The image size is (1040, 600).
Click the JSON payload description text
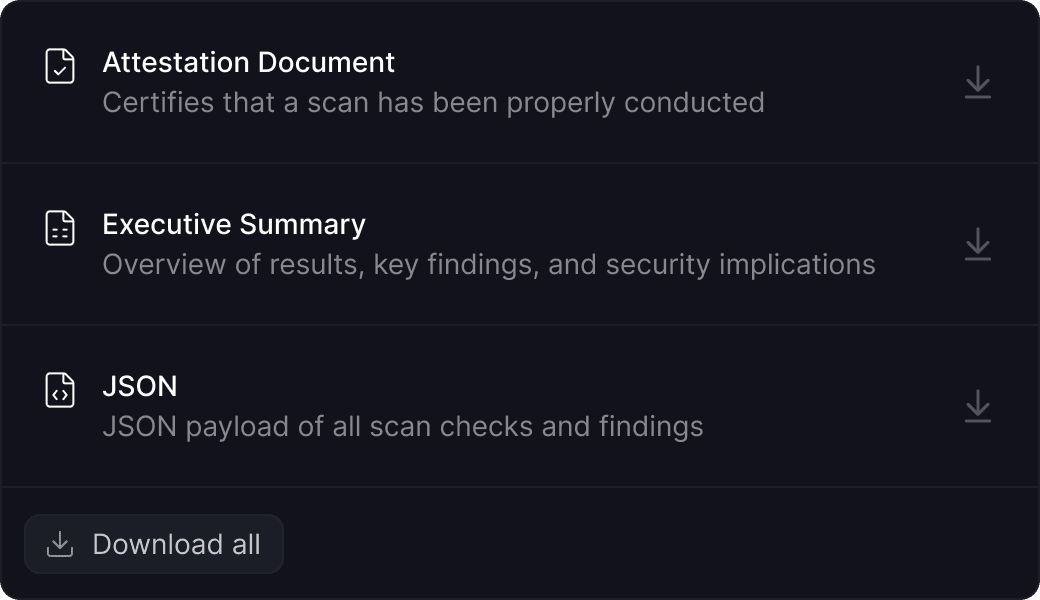pos(404,426)
